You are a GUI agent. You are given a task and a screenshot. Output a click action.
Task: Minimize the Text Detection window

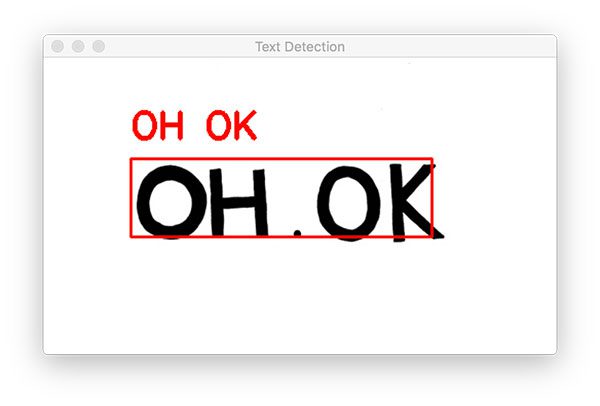click(x=78, y=47)
